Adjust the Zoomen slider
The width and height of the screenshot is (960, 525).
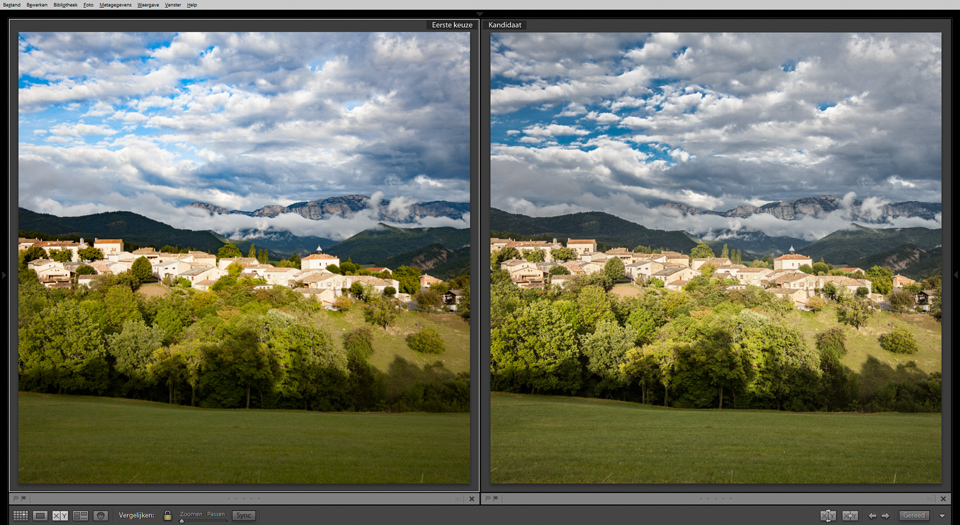[x=182, y=521]
